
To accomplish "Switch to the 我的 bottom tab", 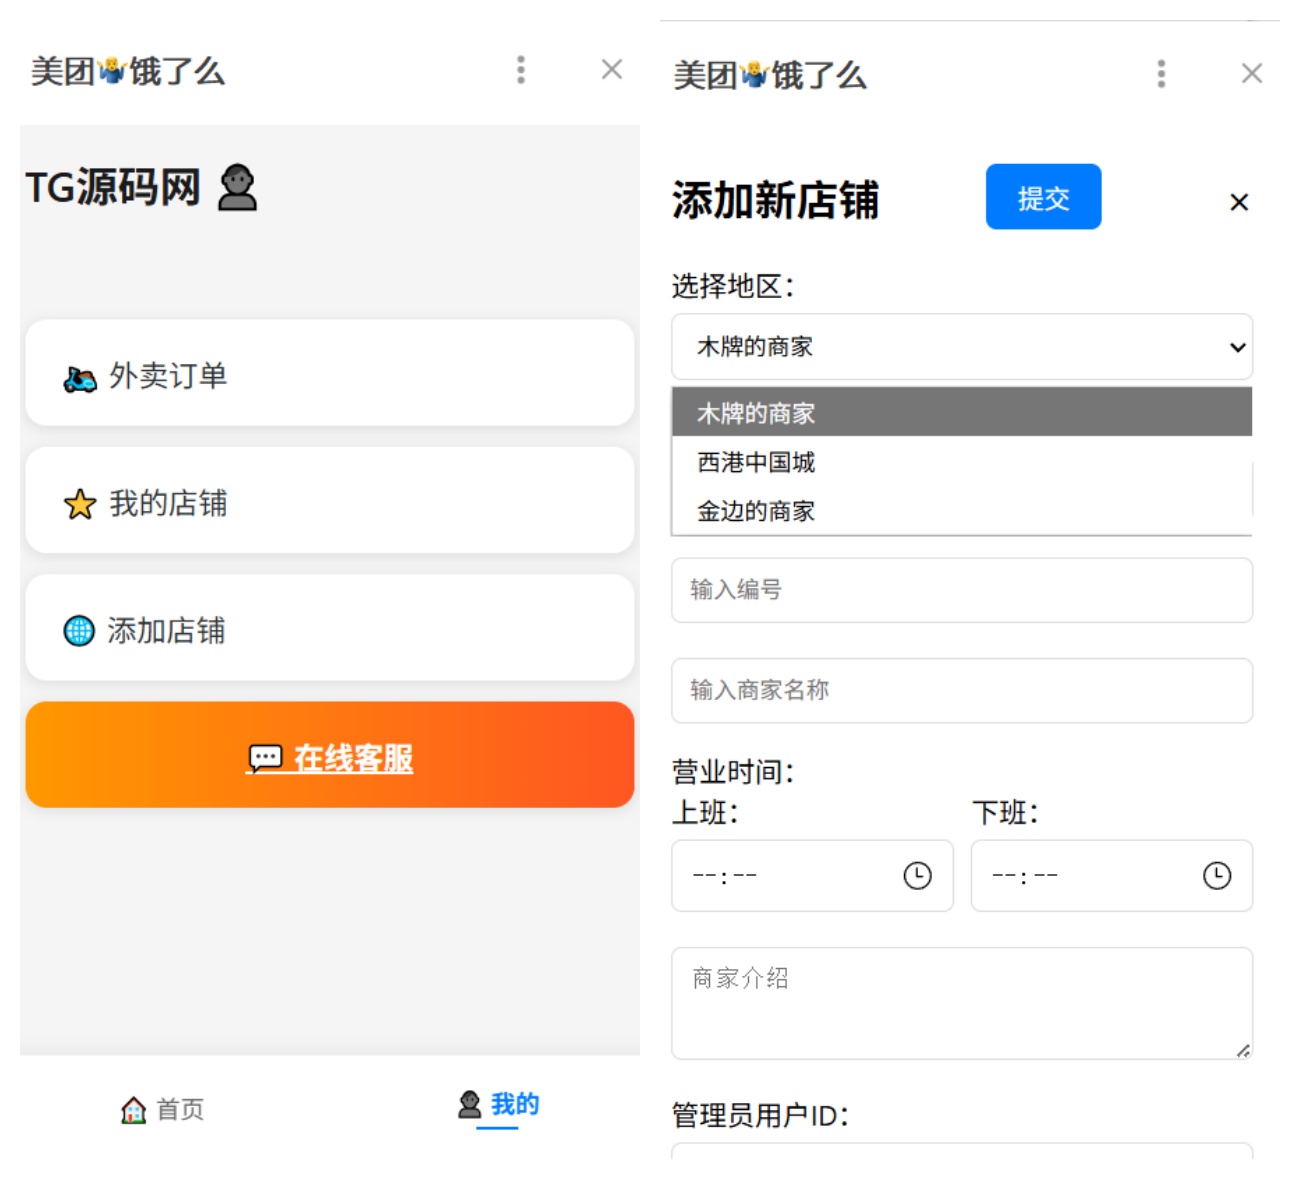I will tap(499, 1105).
